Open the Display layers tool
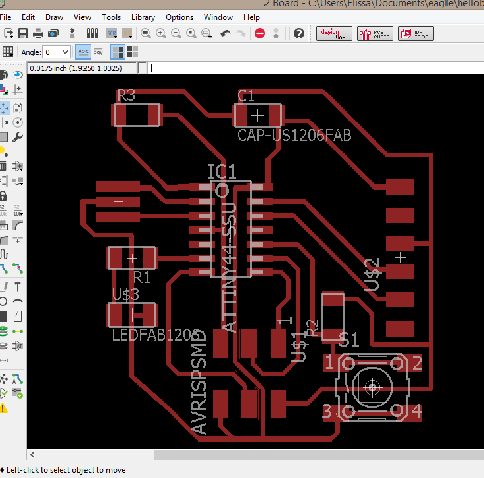Image resolution: width=484 pixels, height=478 pixels. coord(3,89)
